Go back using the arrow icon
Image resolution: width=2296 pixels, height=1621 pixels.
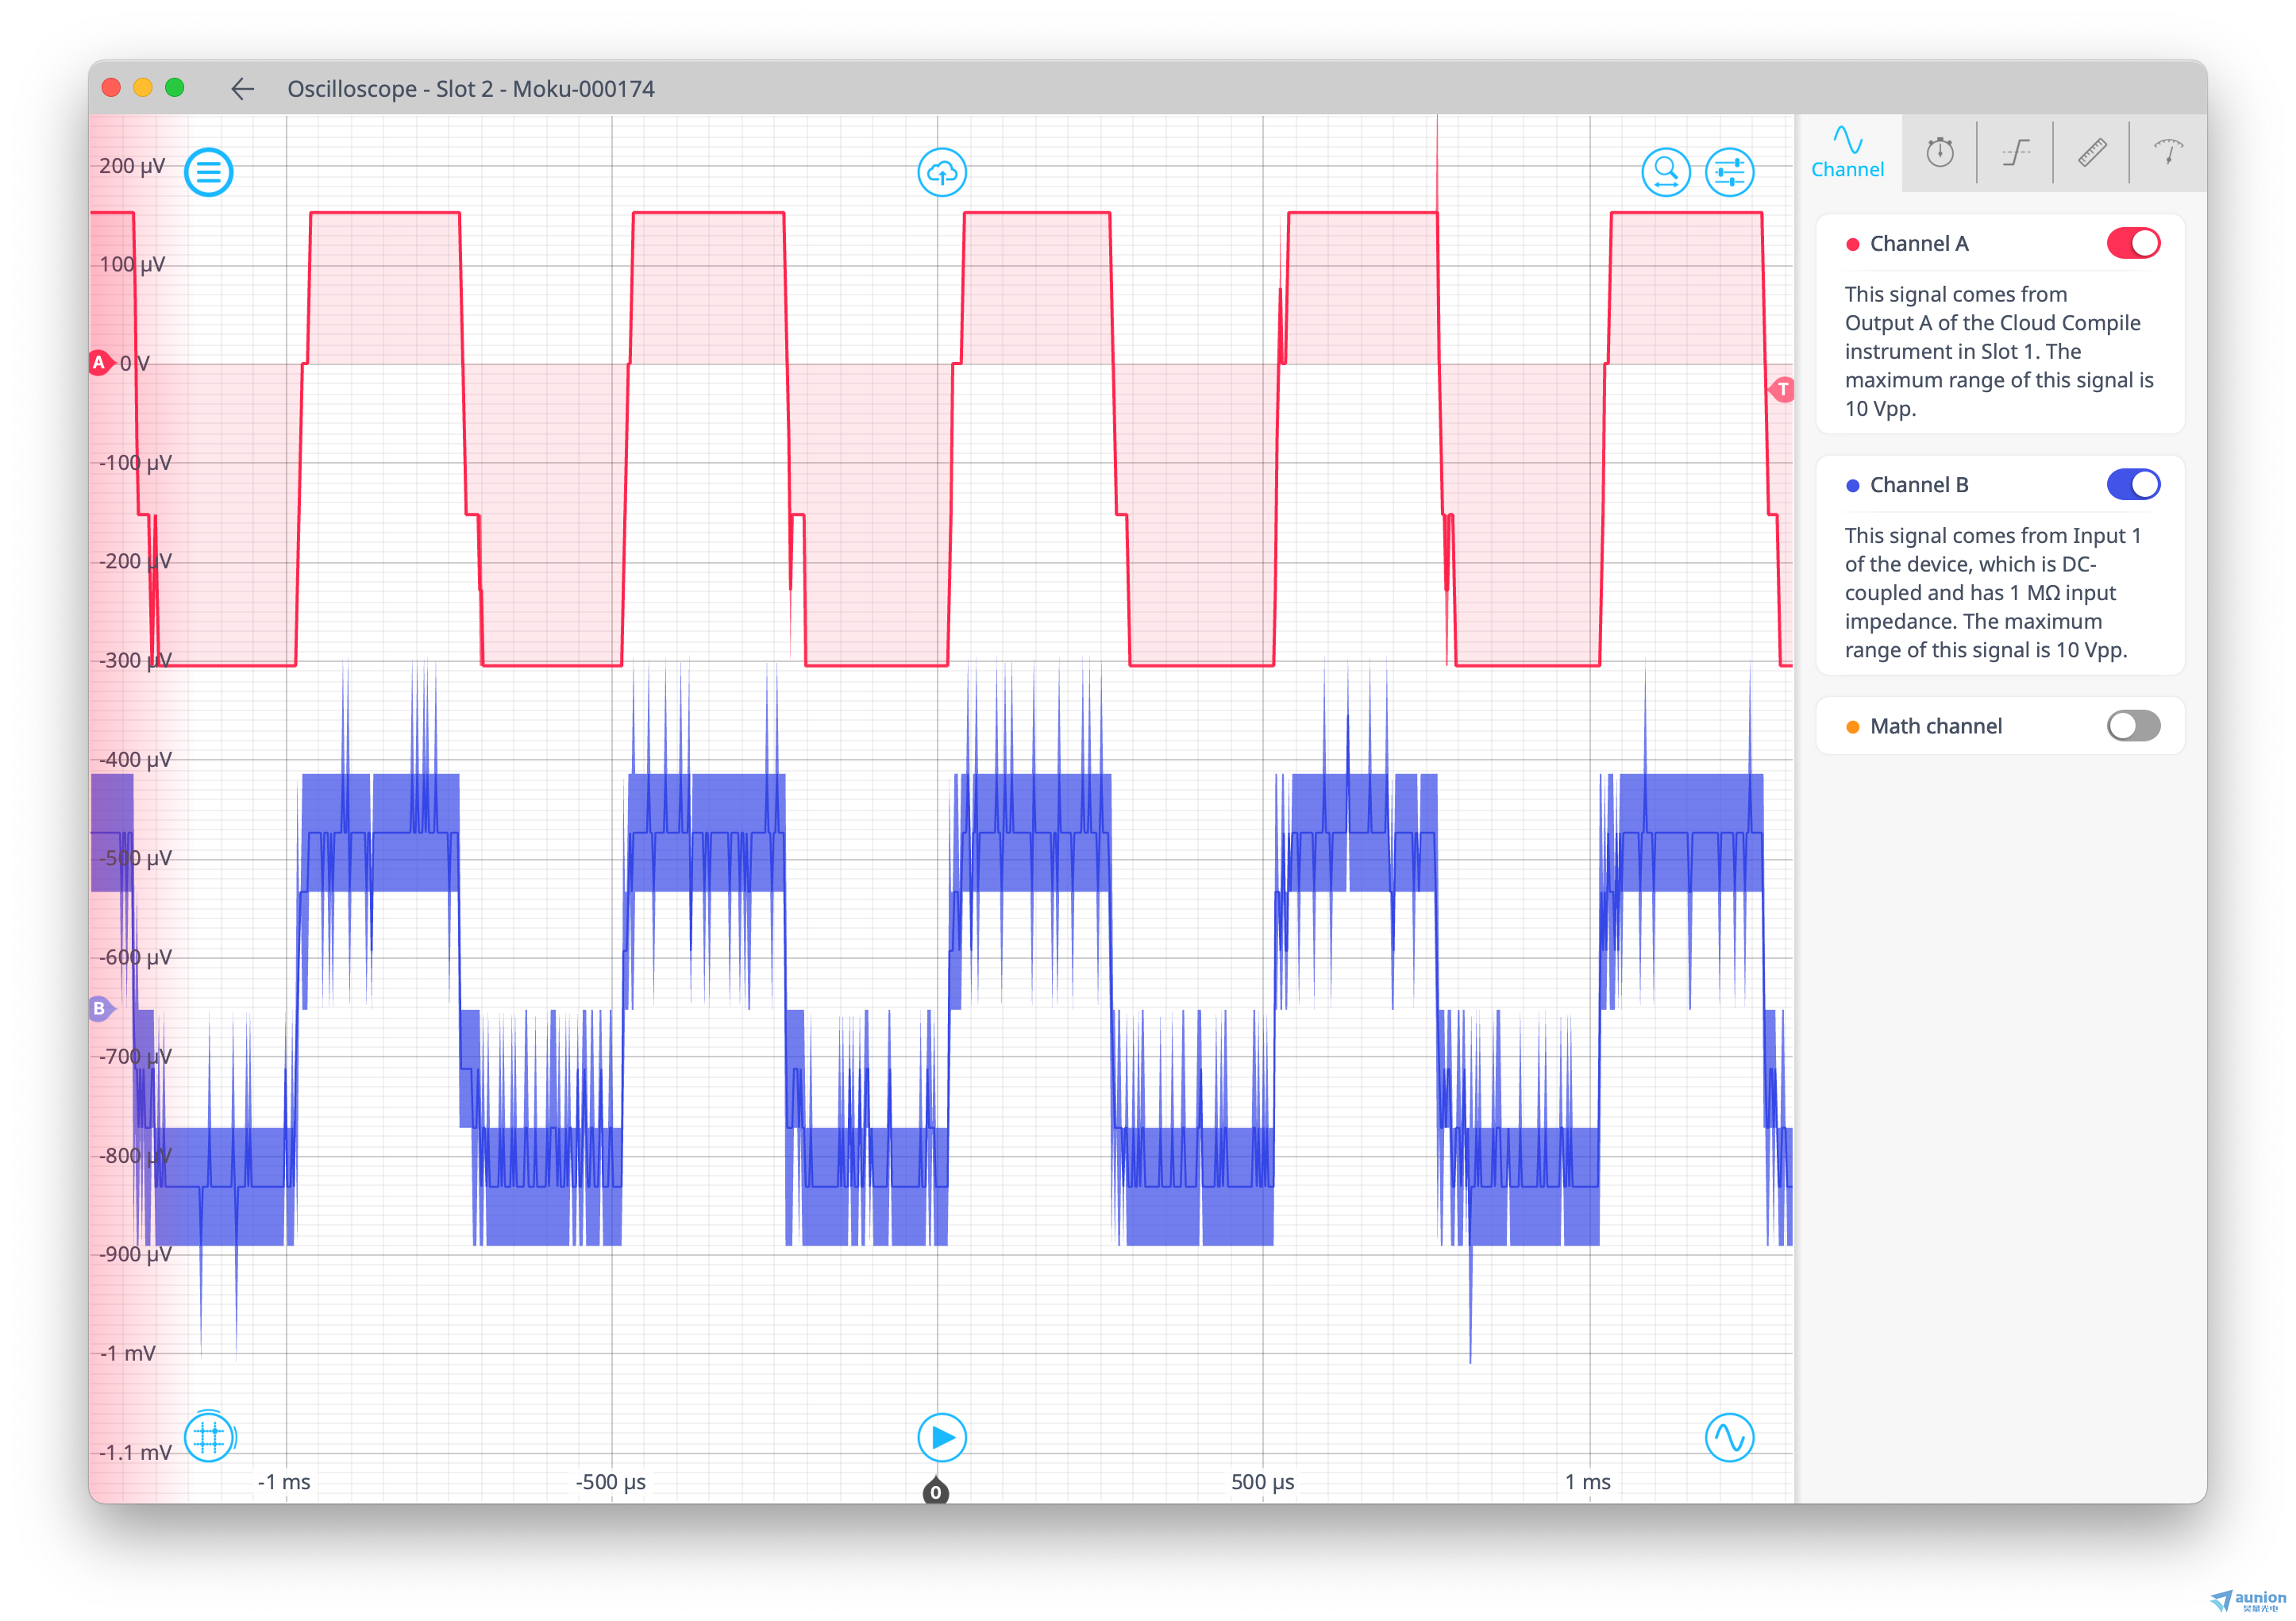243,89
